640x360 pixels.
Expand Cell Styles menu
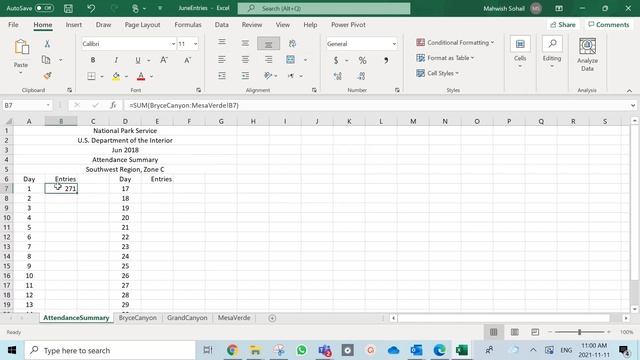click(438, 73)
